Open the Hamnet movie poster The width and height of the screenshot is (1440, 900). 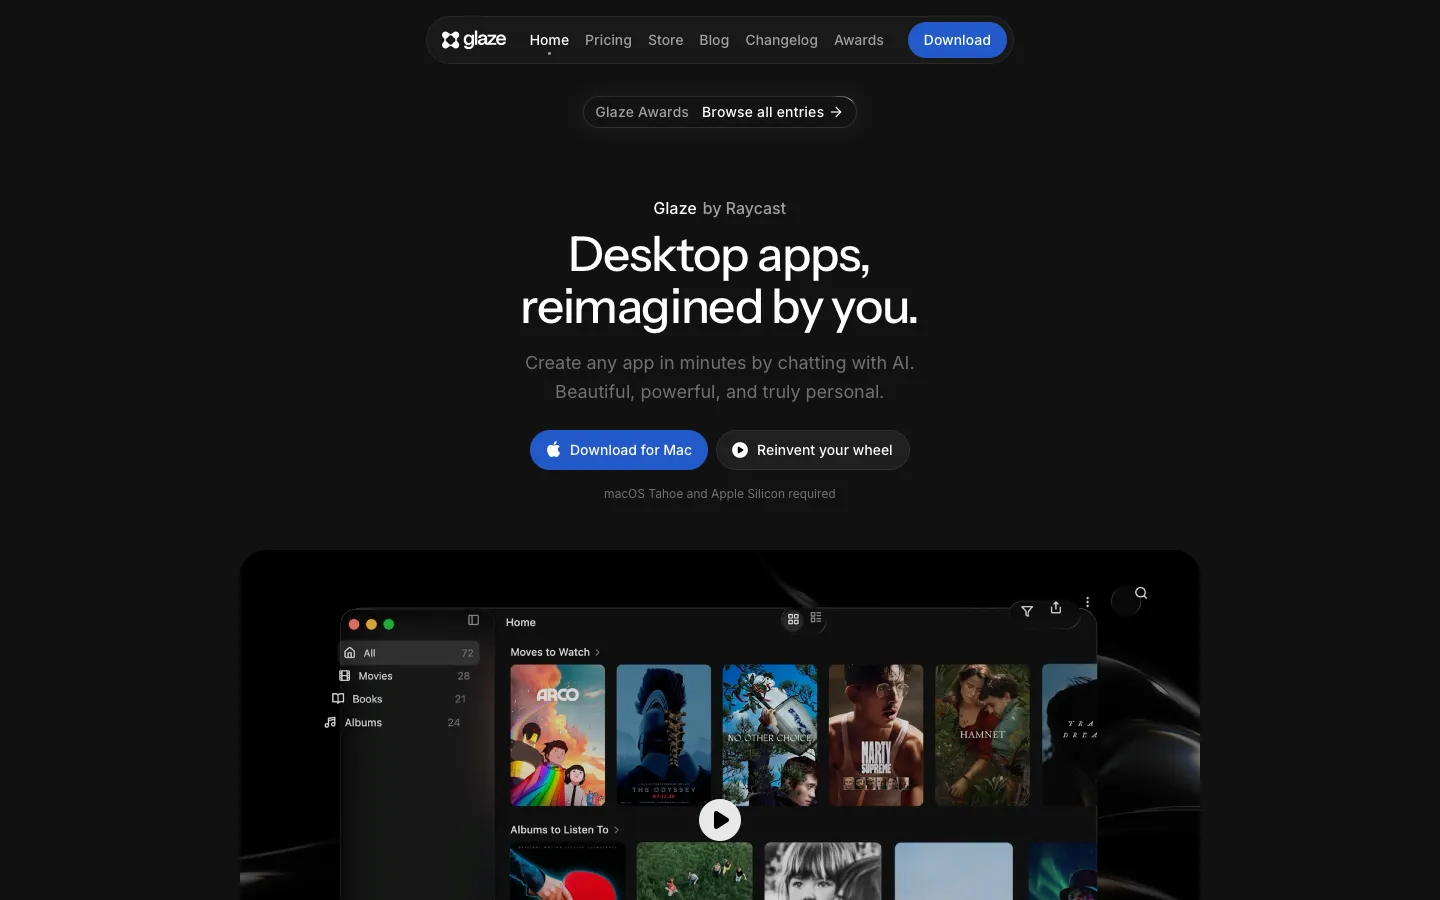(x=982, y=735)
